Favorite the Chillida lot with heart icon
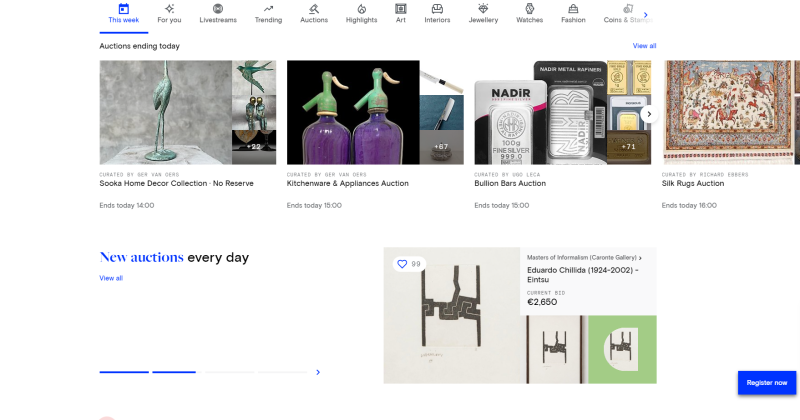The width and height of the screenshot is (800, 420). click(x=402, y=264)
